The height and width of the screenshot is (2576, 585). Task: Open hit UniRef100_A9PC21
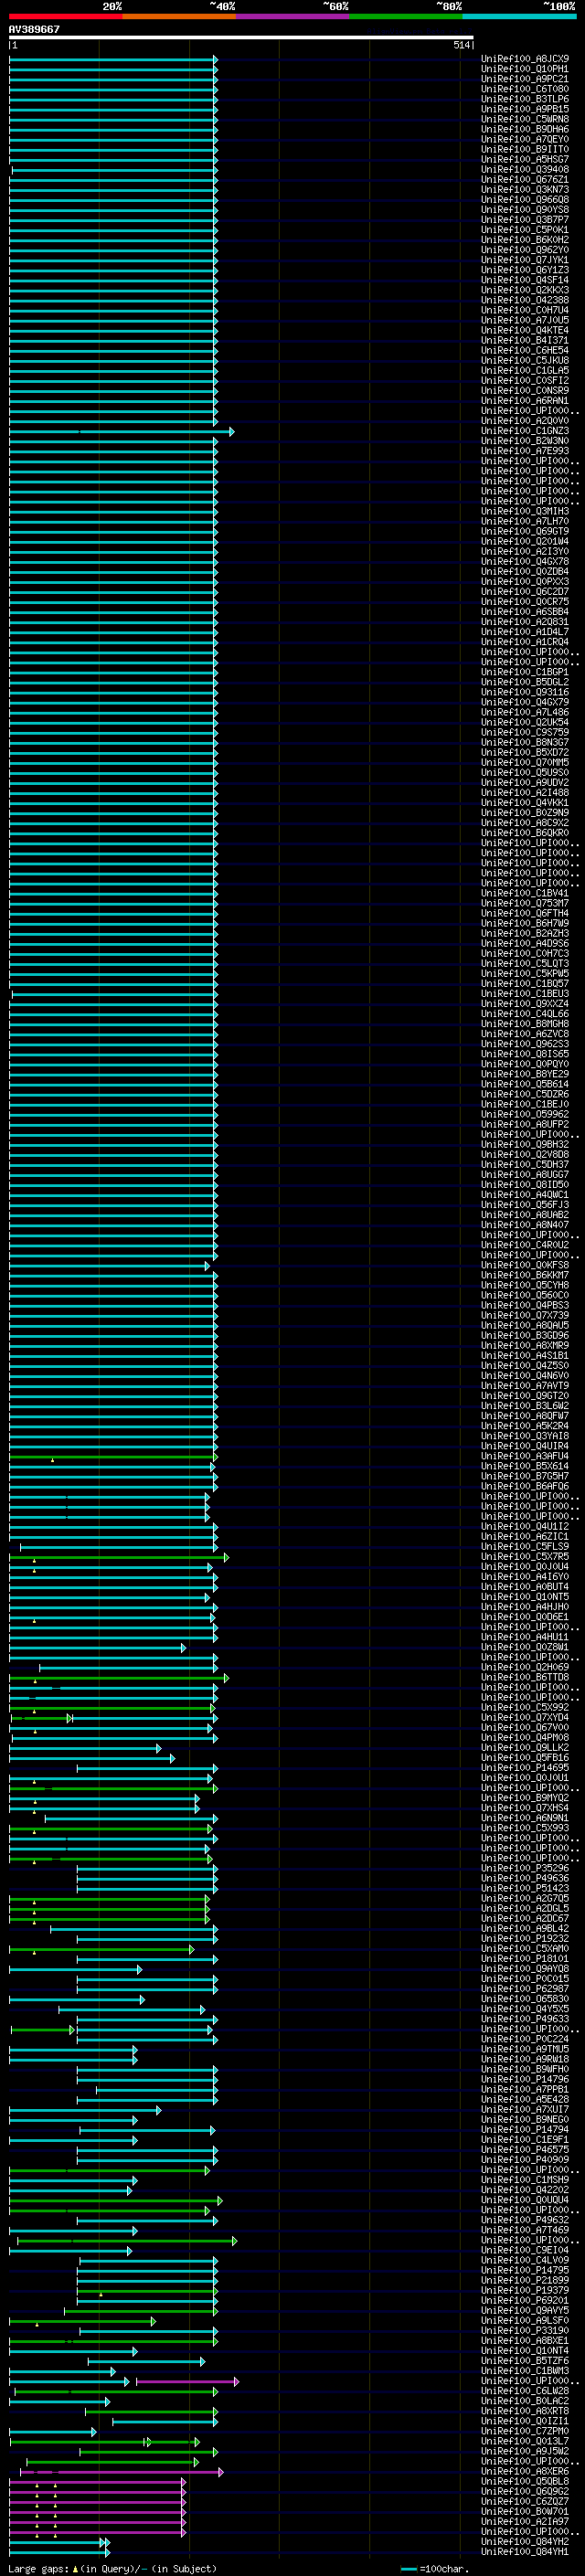[x=525, y=79]
